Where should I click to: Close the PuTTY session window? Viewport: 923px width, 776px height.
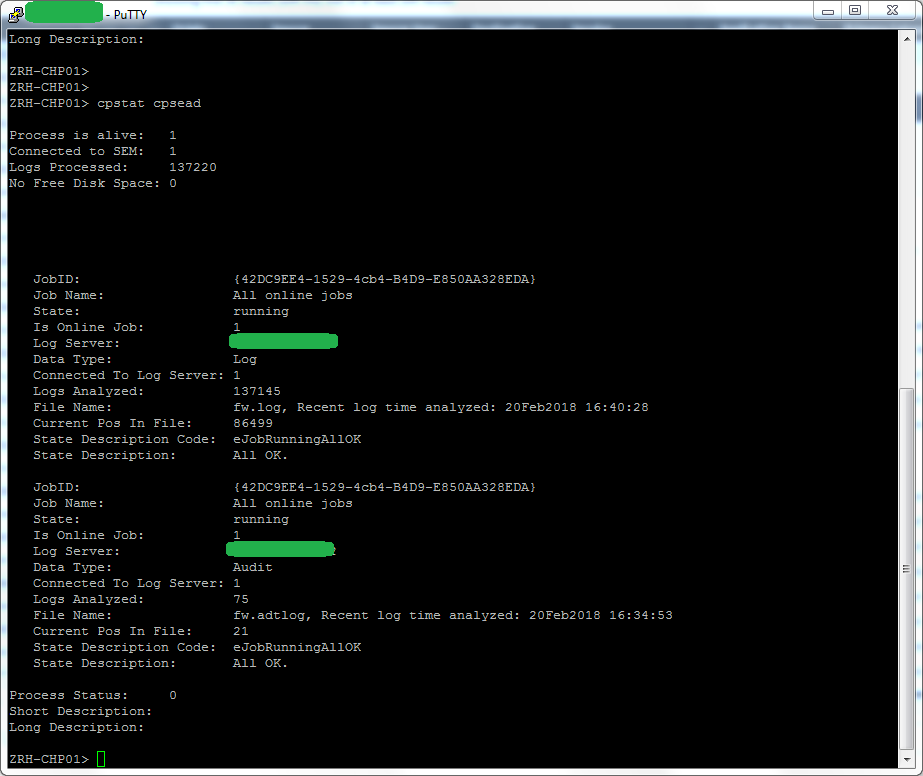[x=892, y=11]
